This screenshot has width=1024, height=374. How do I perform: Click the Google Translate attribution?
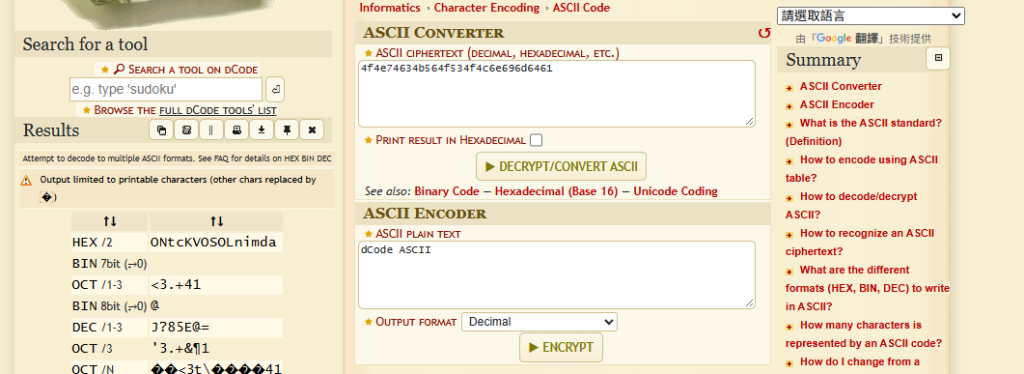[863, 39]
